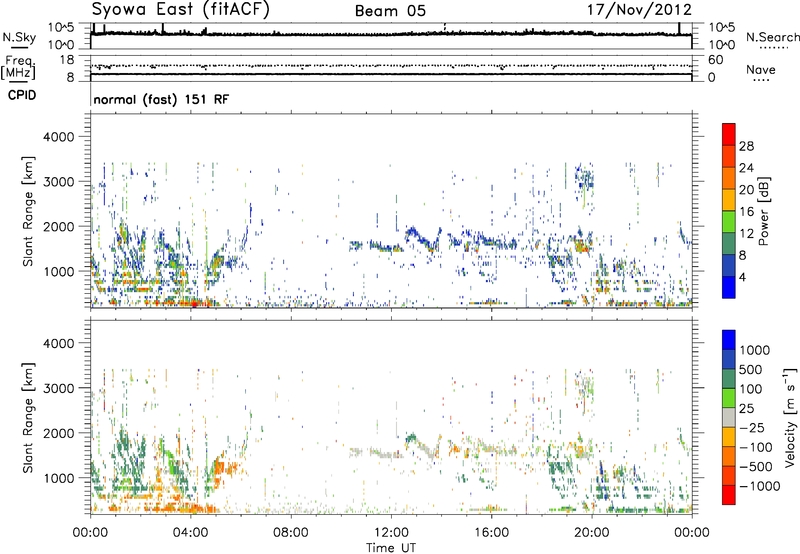800x554 pixels.
Task: Click the "20:00" time tick label
Action: pyautogui.click(x=592, y=533)
